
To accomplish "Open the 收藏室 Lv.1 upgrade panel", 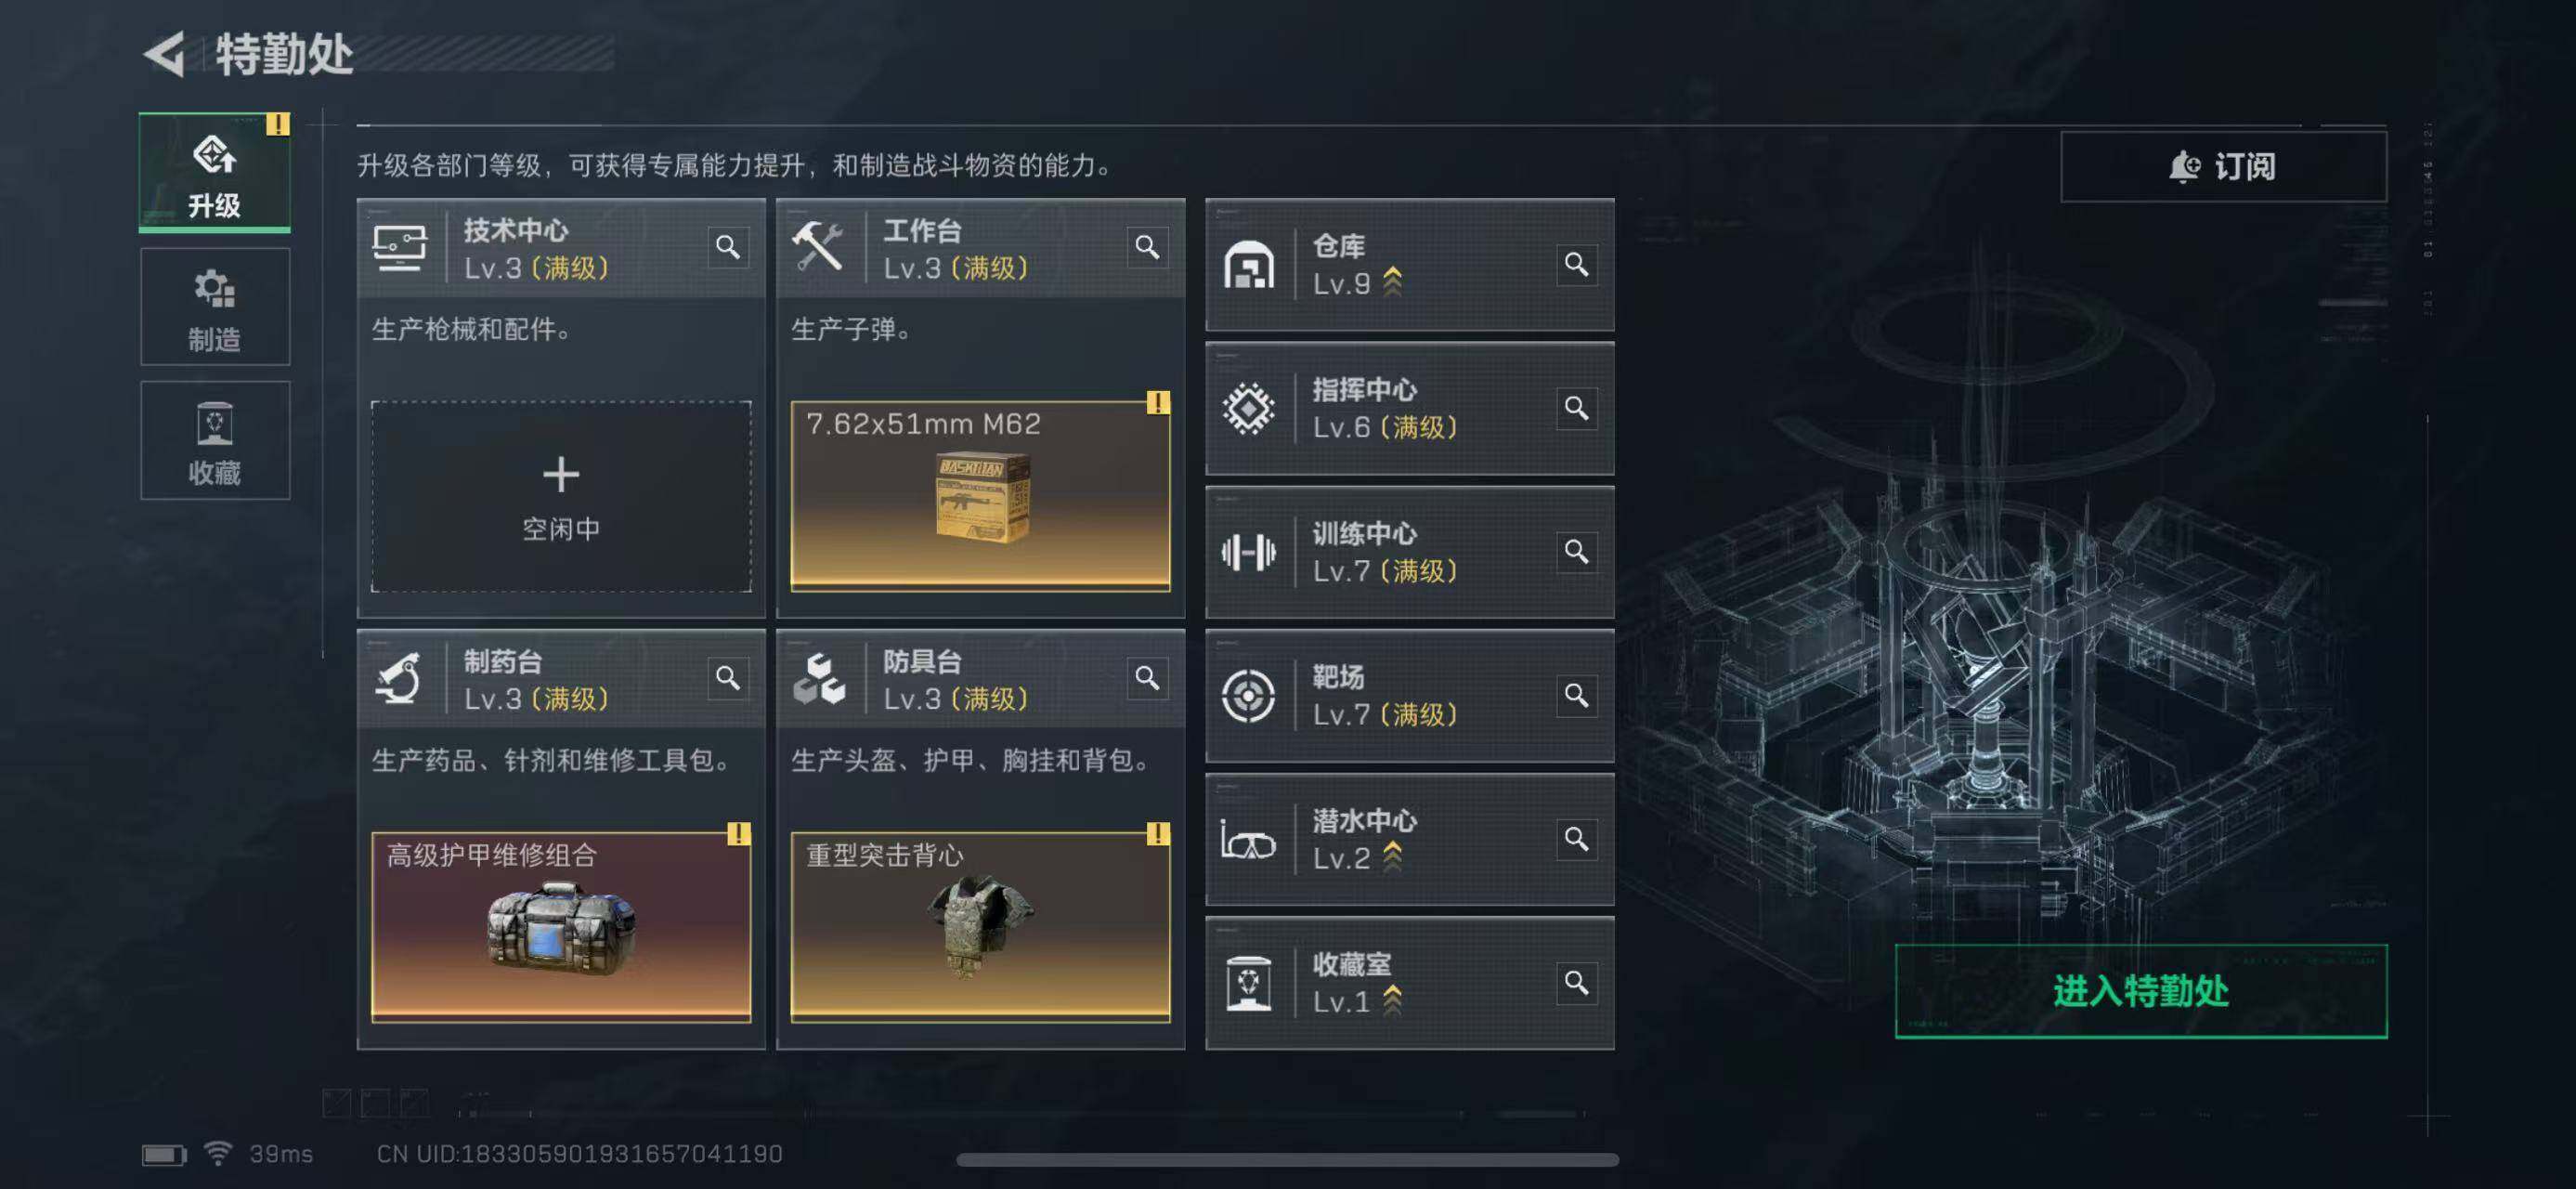I will (1409, 983).
